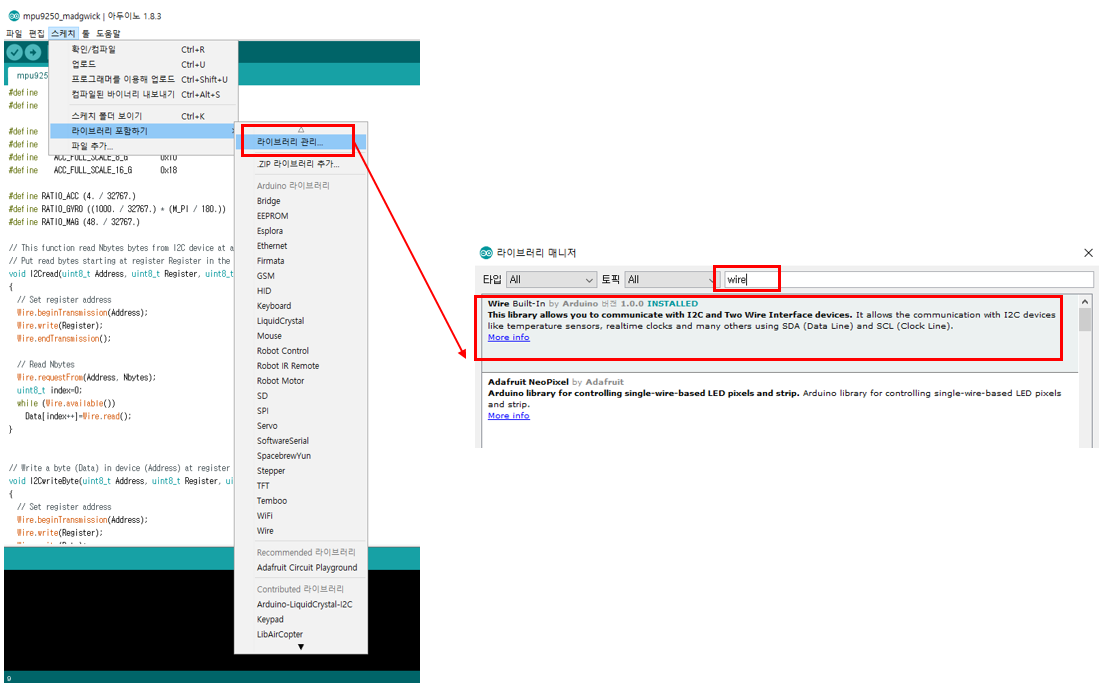The width and height of the screenshot is (1107, 695).
Task: Click submenu scroll-down arrow at bottom
Action: [301, 647]
